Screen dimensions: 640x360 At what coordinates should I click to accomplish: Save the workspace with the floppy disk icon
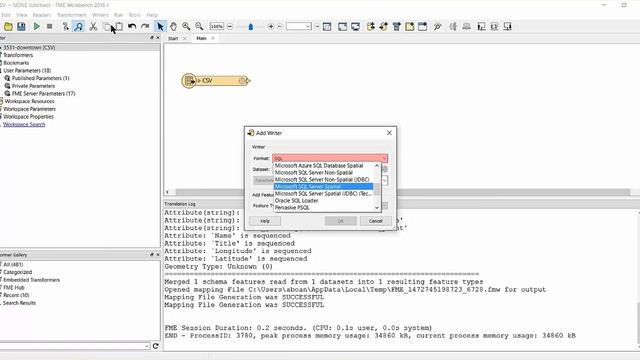click(21, 27)
